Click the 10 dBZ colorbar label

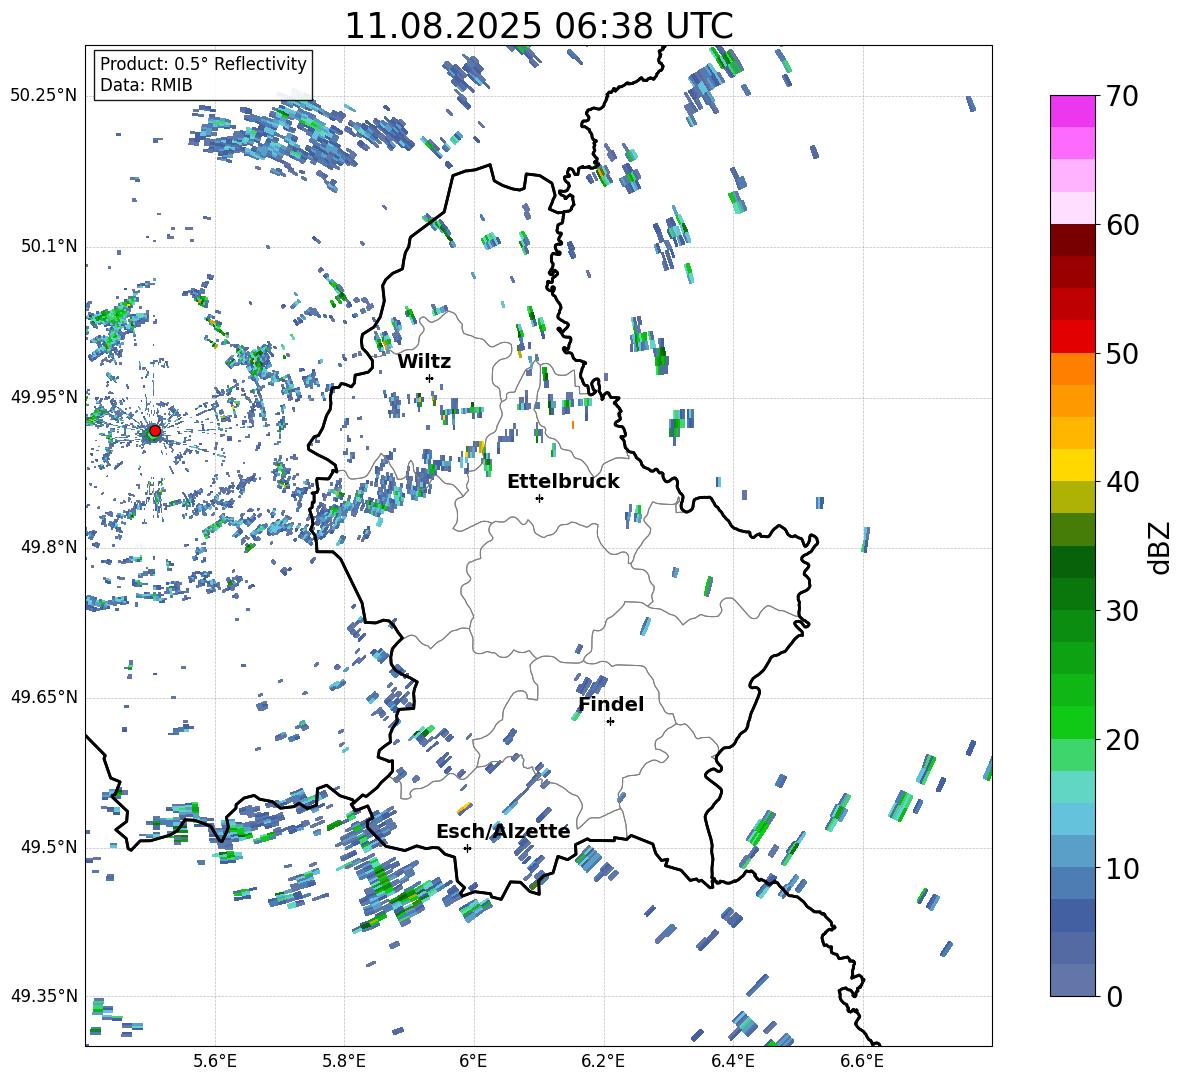1122,868
